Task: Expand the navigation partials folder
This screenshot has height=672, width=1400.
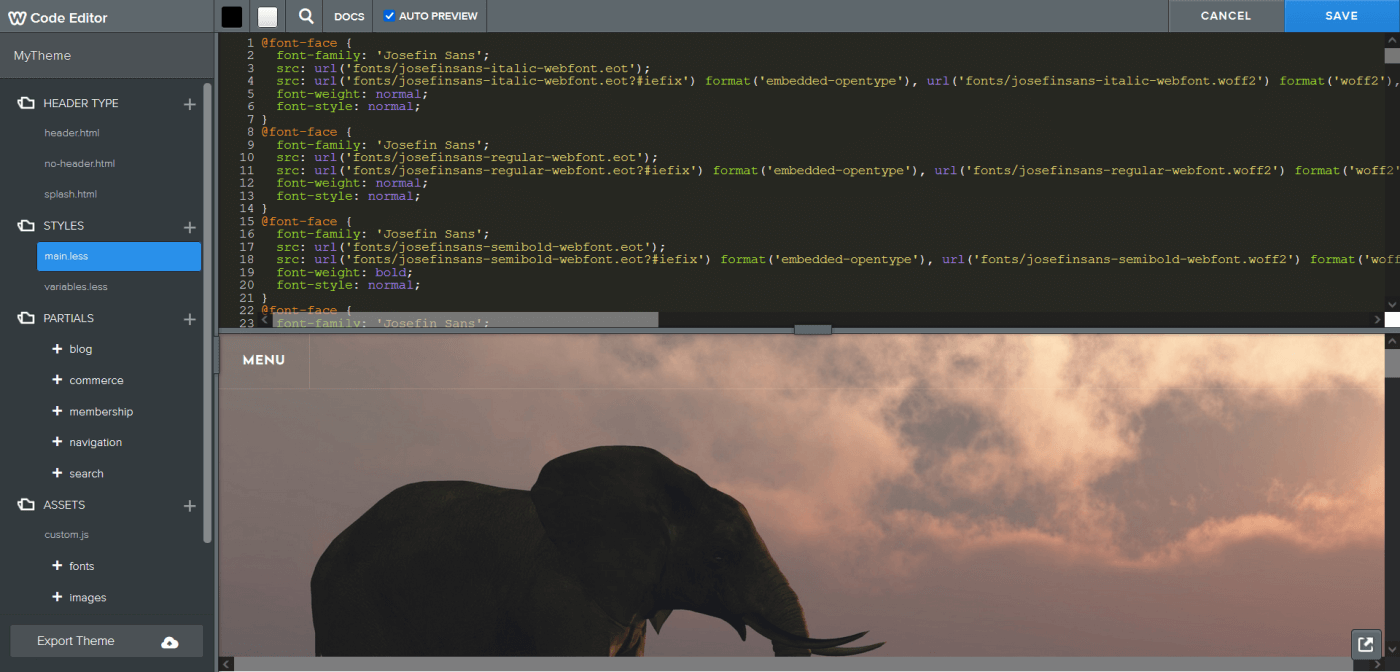Action: 57,442
